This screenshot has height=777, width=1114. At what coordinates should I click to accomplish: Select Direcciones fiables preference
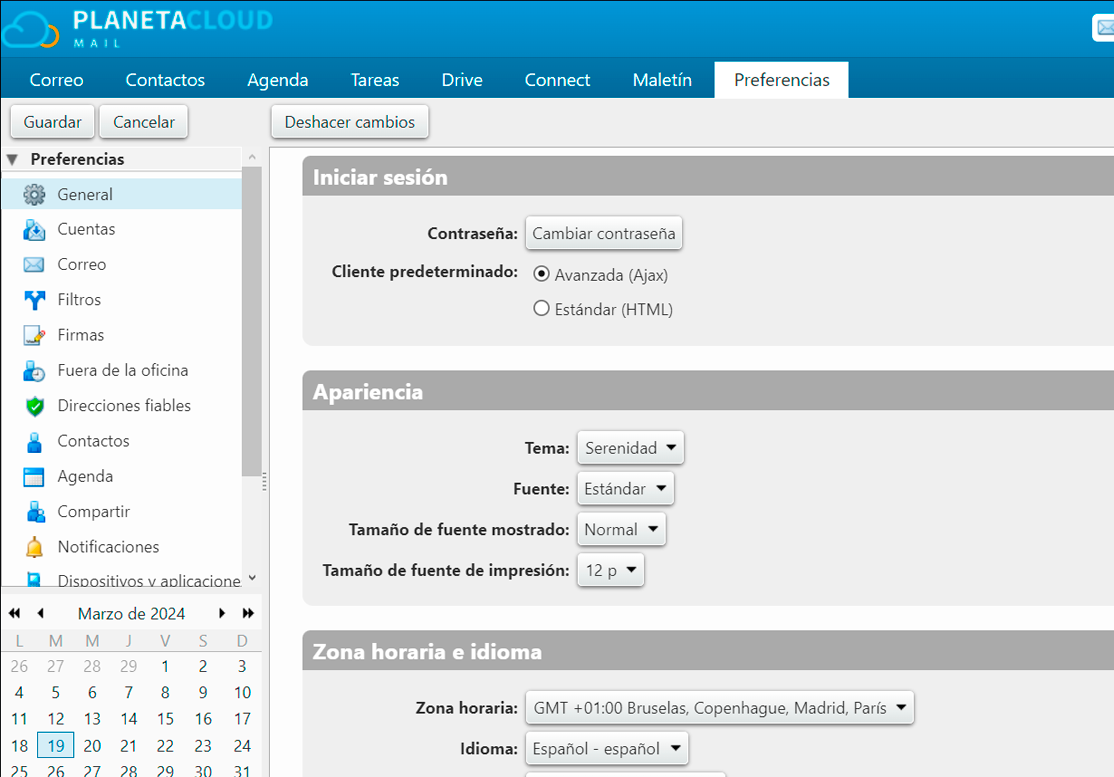click(122, 406)
